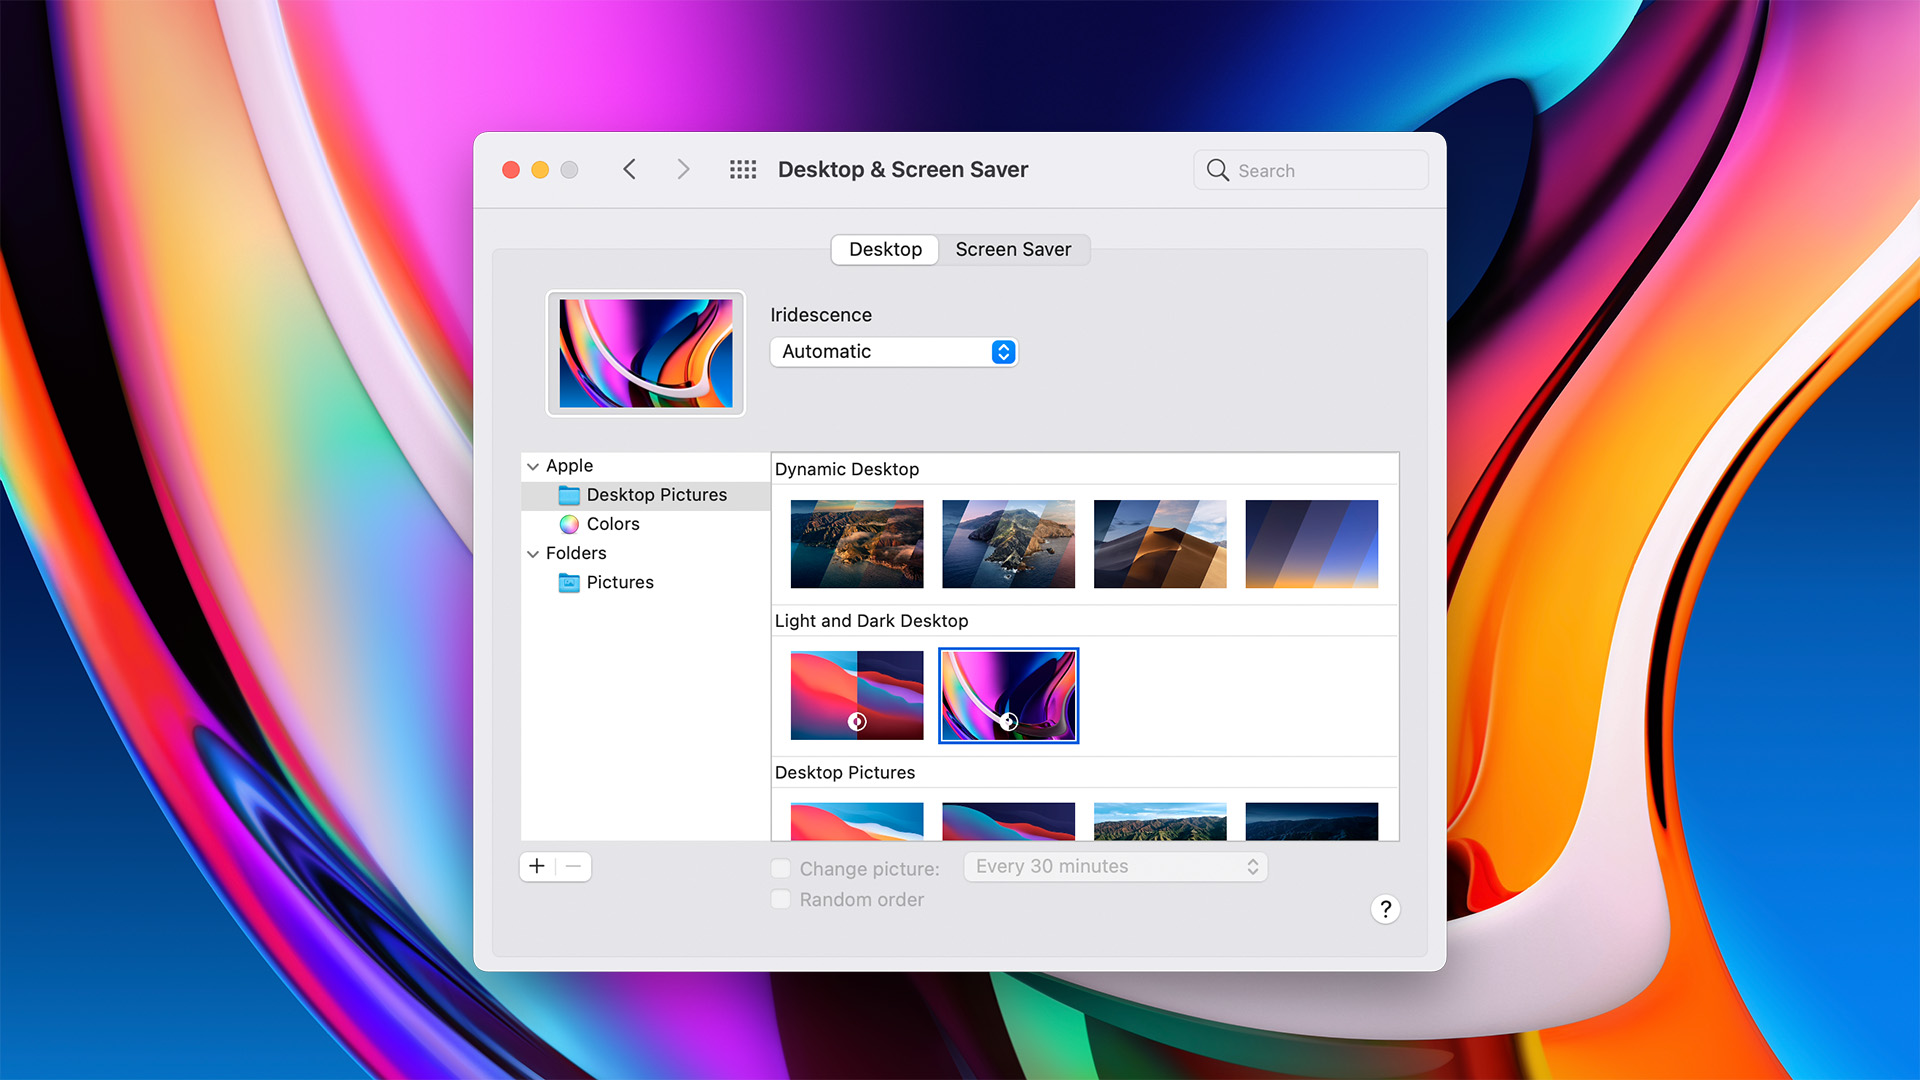Switch to the Desktop tab
Viewport: 1920px width, 1080px height.
(885, 249)
